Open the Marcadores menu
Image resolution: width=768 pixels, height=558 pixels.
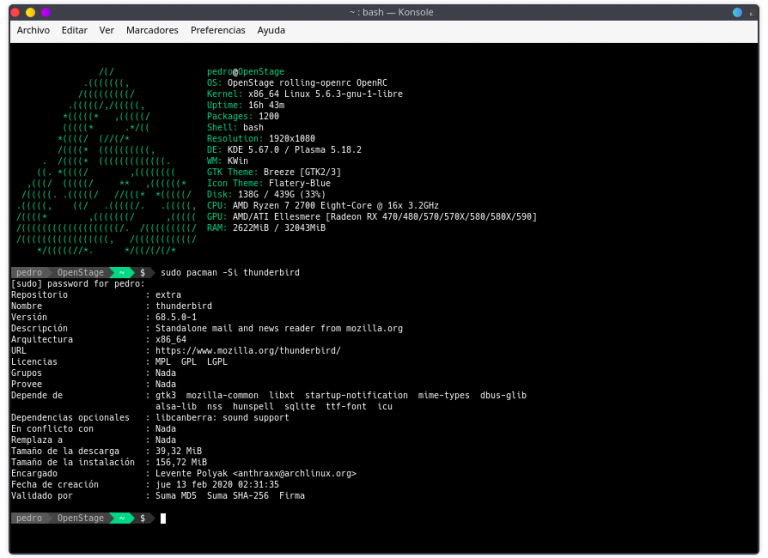[152, 30]
